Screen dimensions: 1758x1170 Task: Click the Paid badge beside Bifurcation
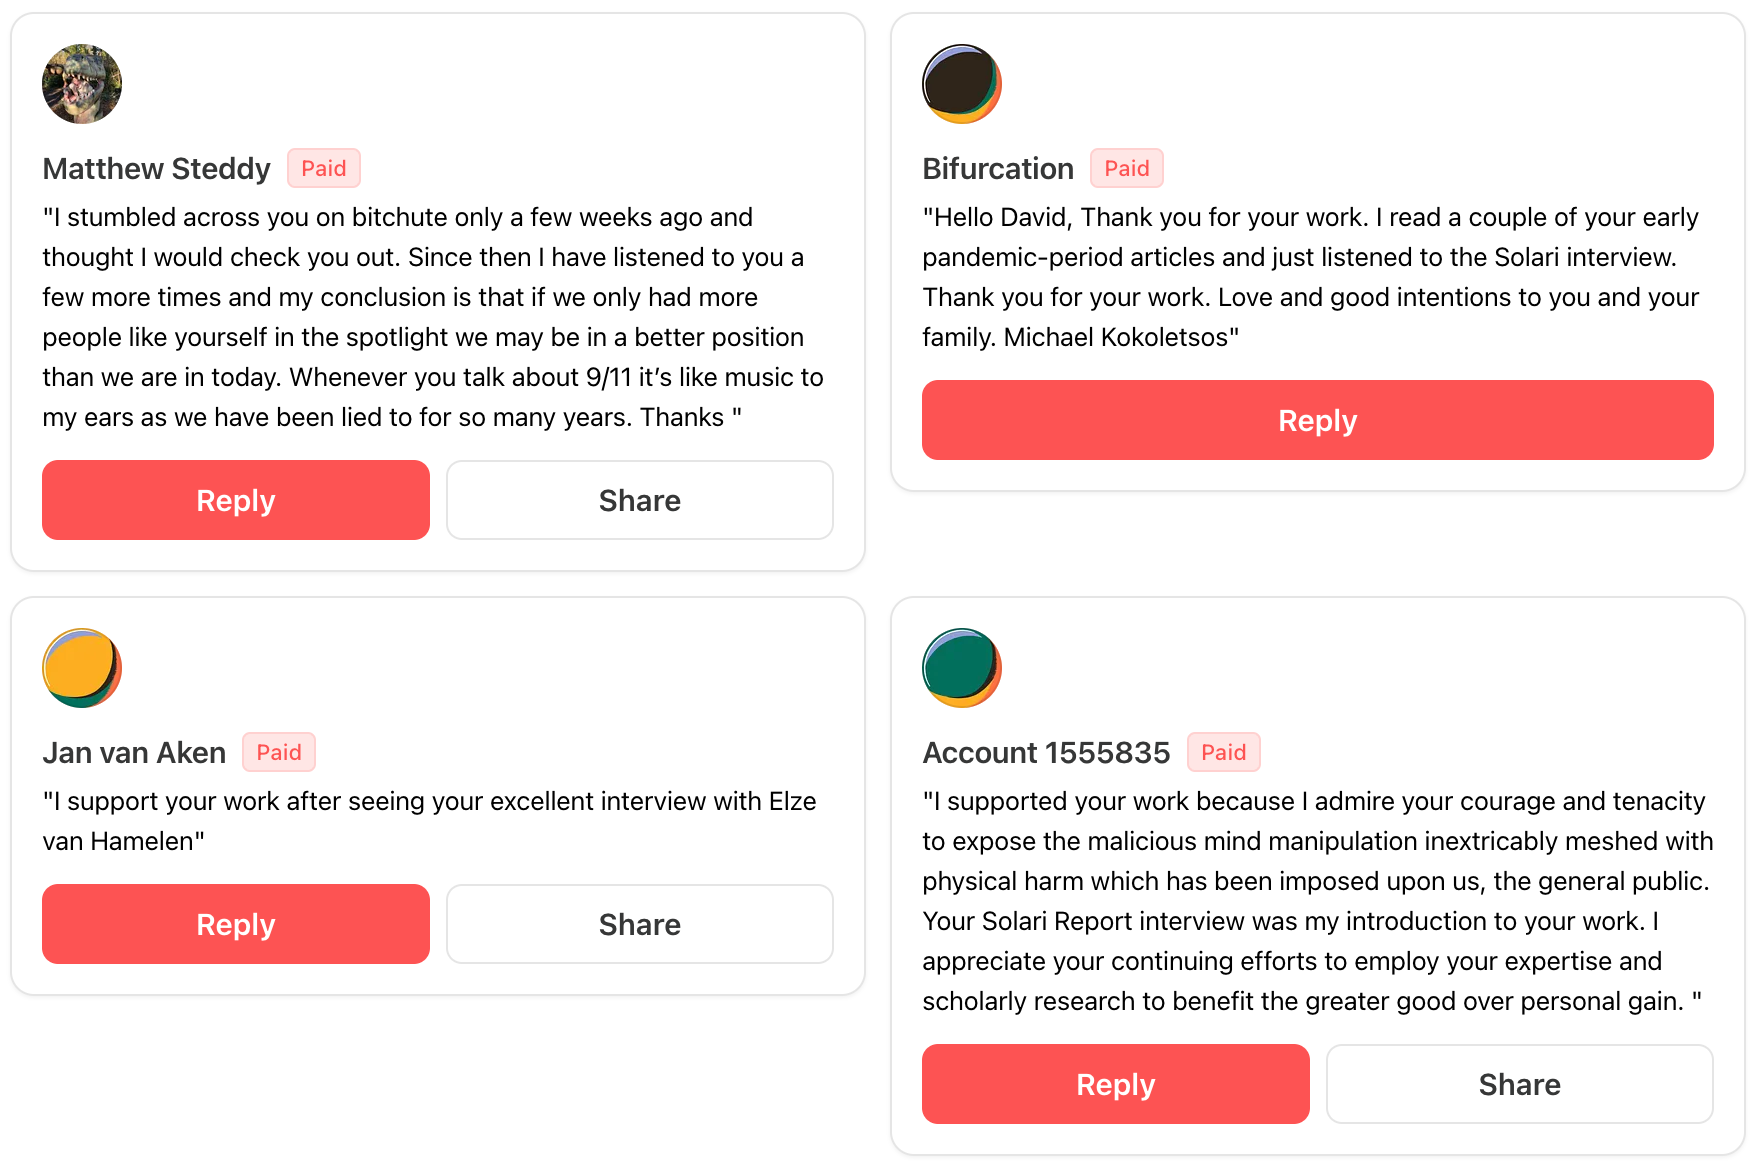click(x=1127, y=168)
